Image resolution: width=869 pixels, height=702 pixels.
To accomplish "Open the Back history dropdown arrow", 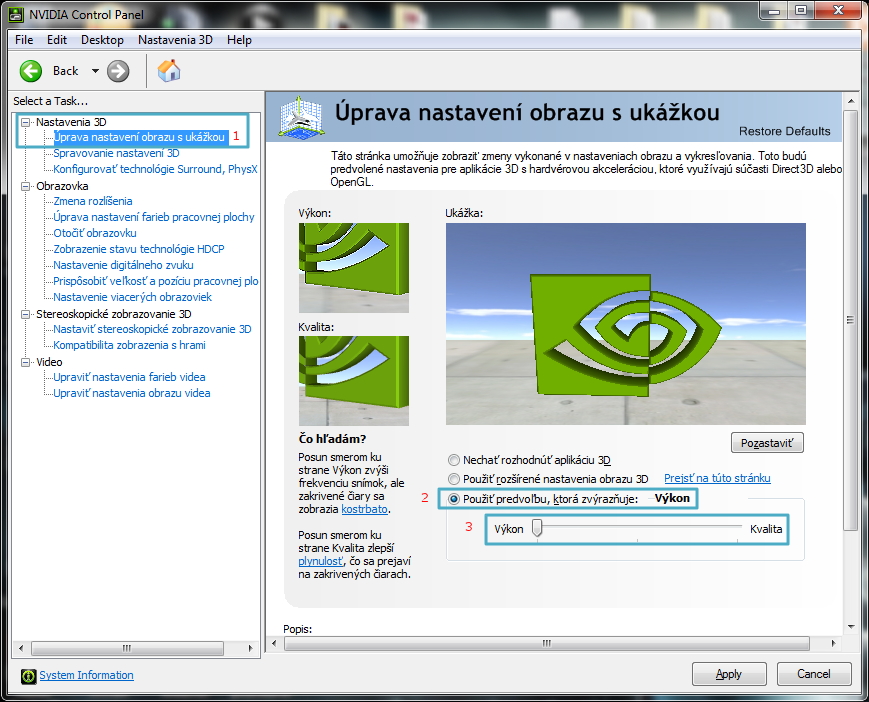I will pyautogui.click(x=95, y=71).
